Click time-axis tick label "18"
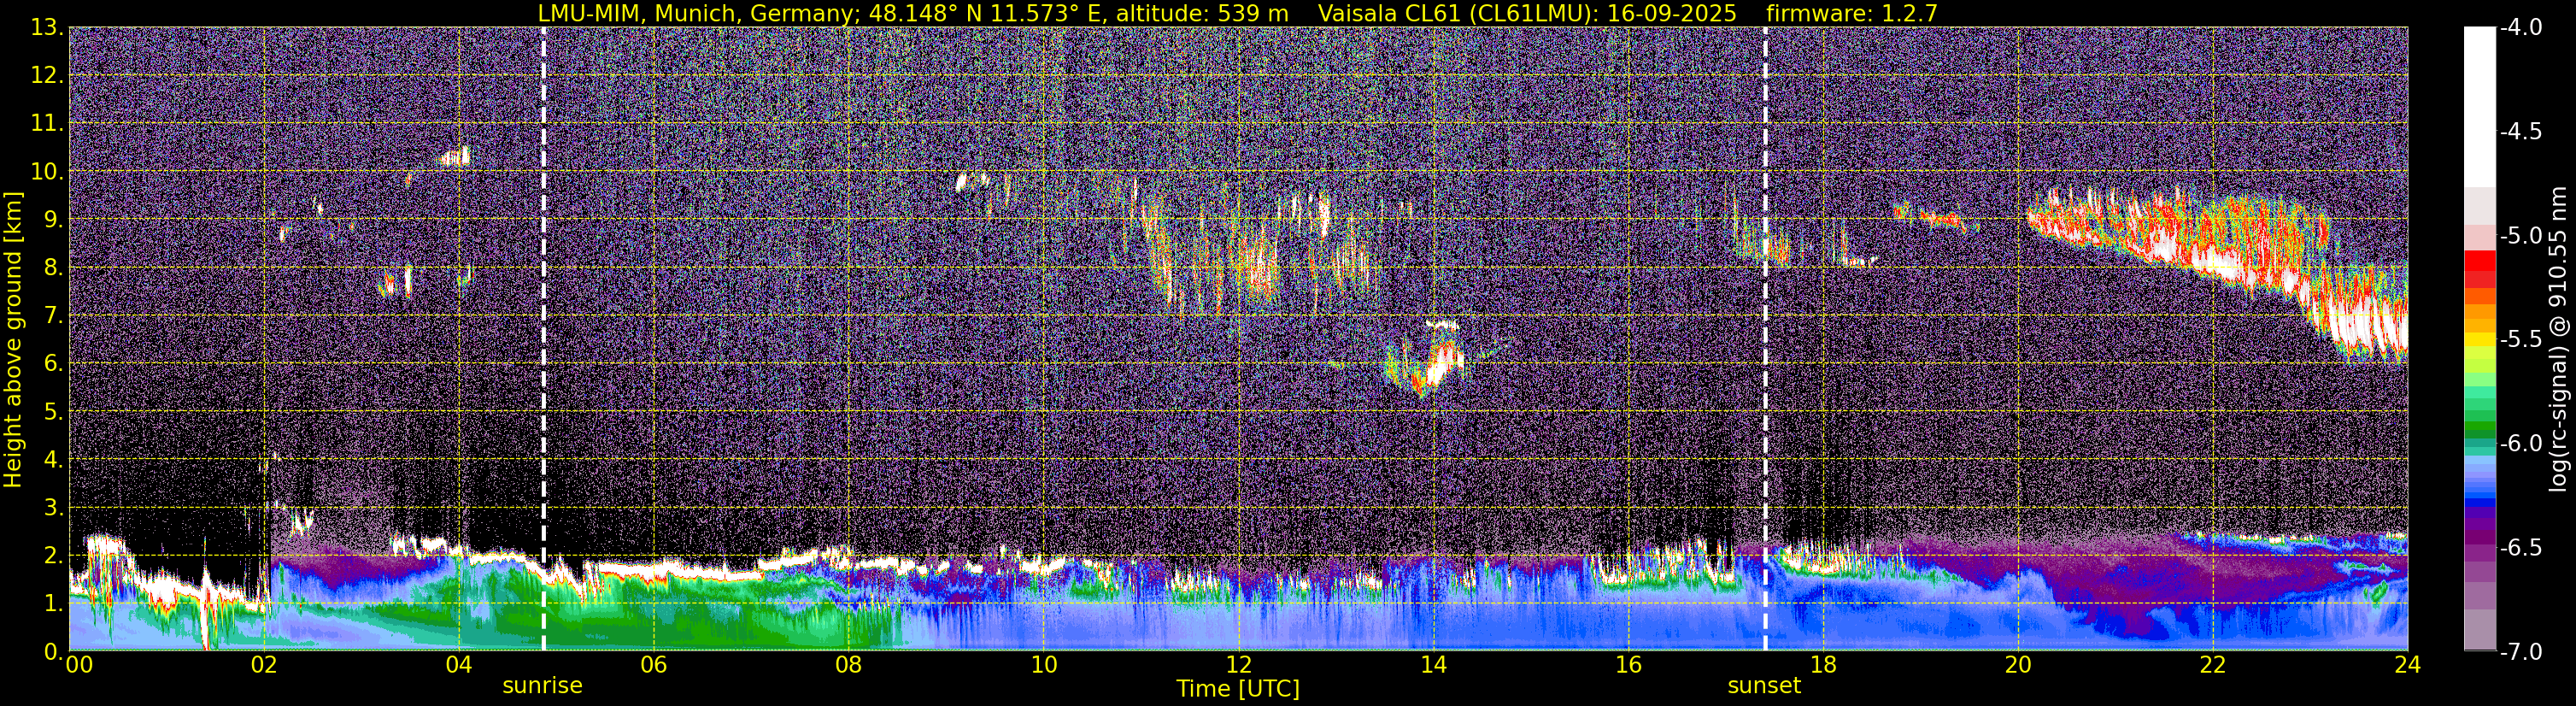Viewport: 2576px width, 706px height. point(1823,665)
